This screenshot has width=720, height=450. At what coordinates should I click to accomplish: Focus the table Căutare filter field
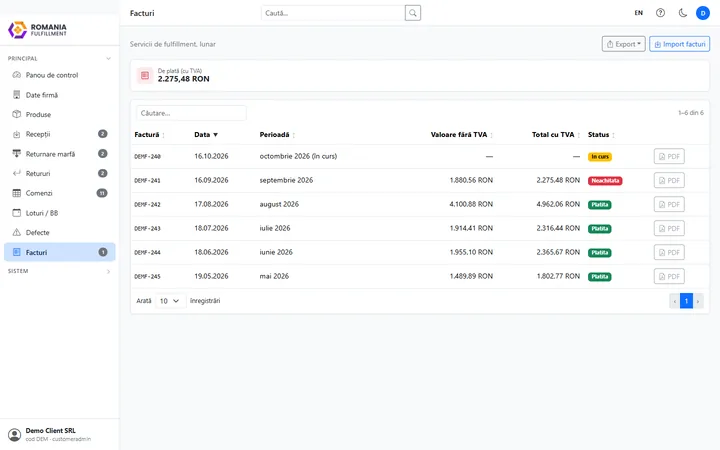pos(191,113)
